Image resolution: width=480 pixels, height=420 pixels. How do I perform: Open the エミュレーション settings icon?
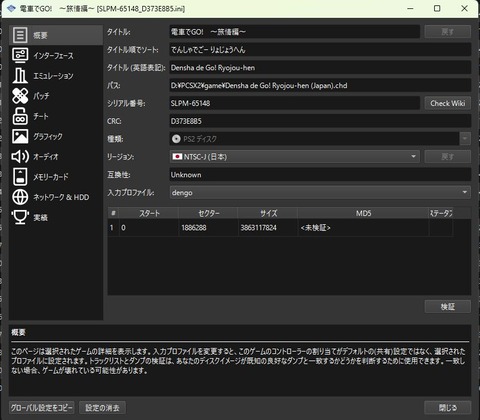tap(20, 76)
